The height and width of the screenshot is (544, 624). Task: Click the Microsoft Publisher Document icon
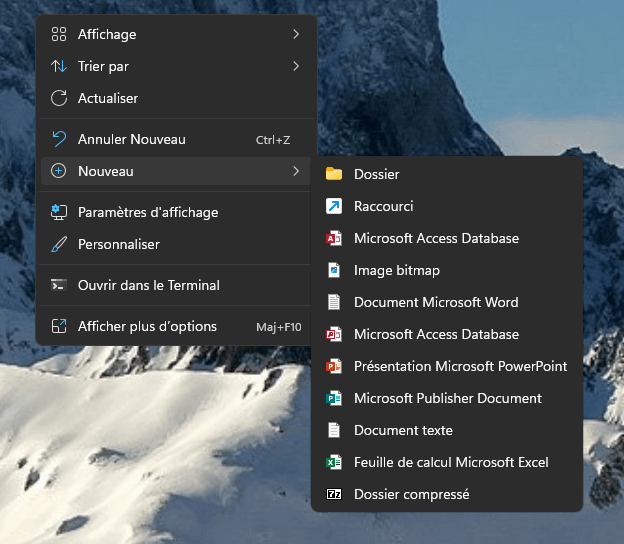[334, 398]
